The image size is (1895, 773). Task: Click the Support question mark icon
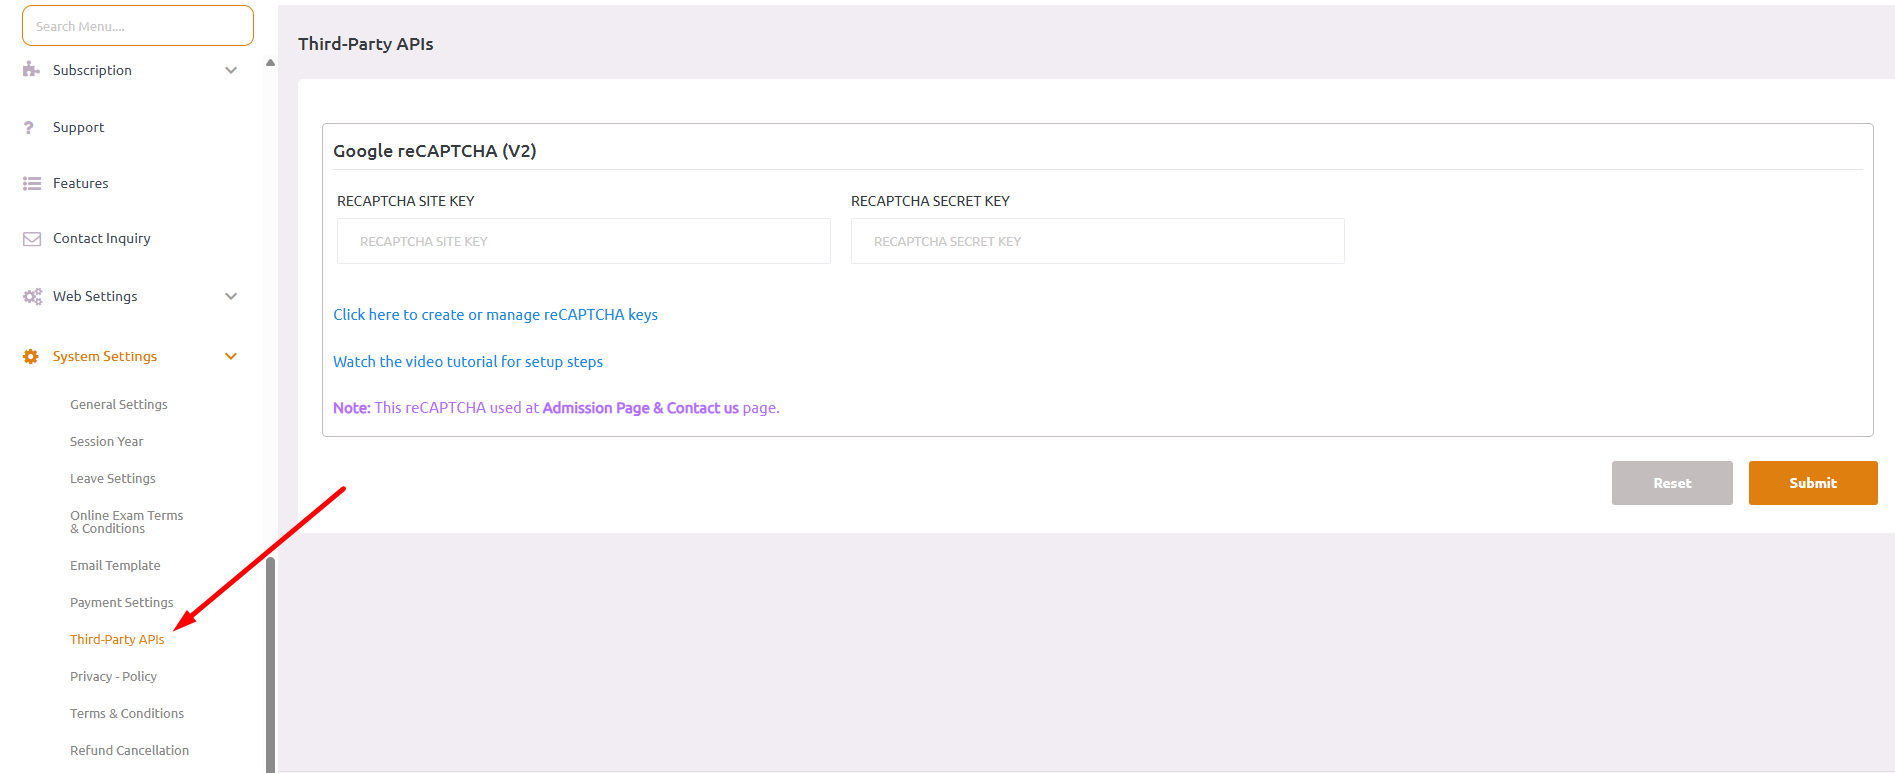click(x=29, y=128)
